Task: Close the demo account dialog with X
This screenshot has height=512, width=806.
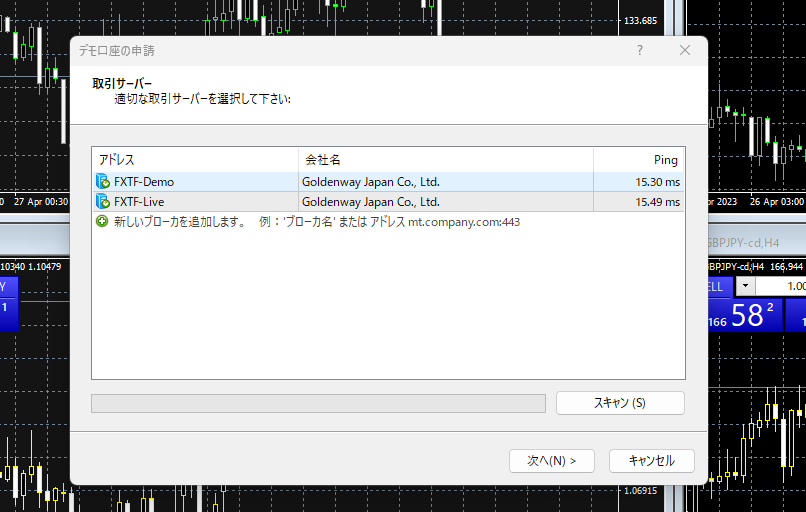Action: tap(685, 50)
